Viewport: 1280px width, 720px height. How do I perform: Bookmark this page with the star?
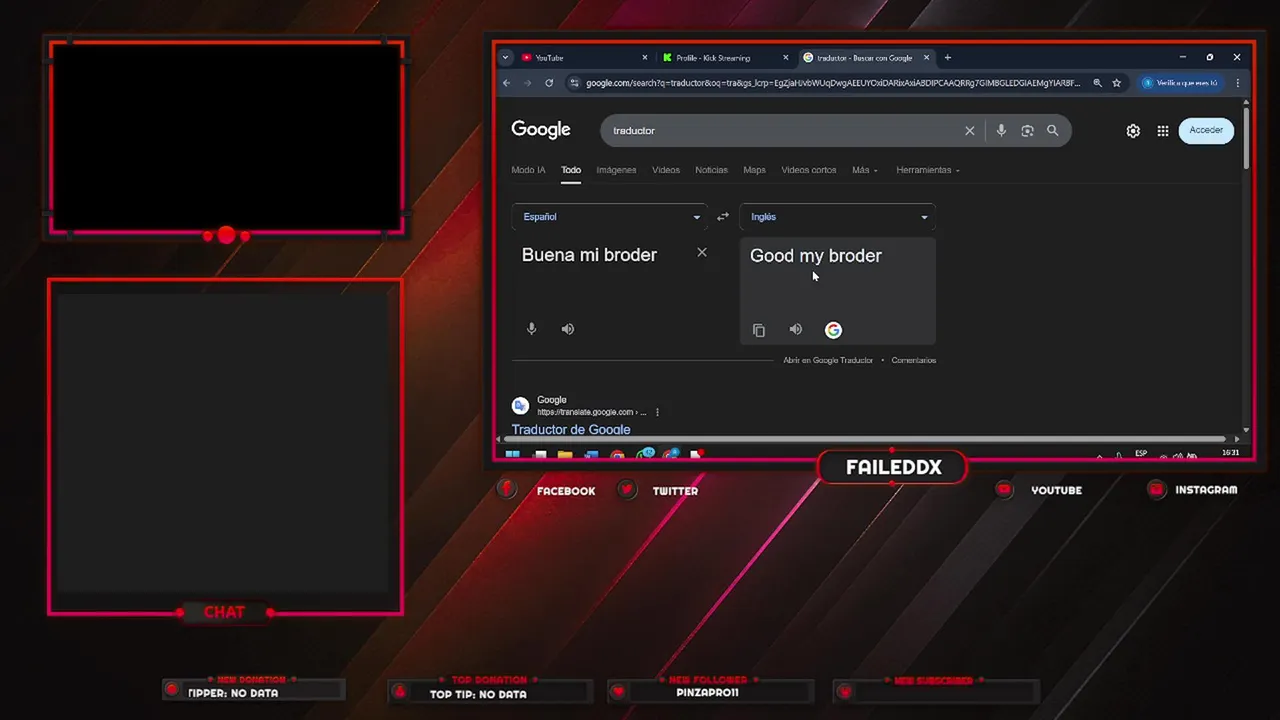1116,83
